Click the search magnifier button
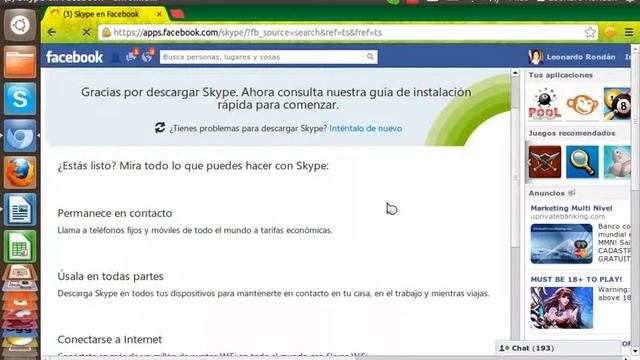Image resolution: width=640 pixels, height=360 pixels. coord(370,57)
